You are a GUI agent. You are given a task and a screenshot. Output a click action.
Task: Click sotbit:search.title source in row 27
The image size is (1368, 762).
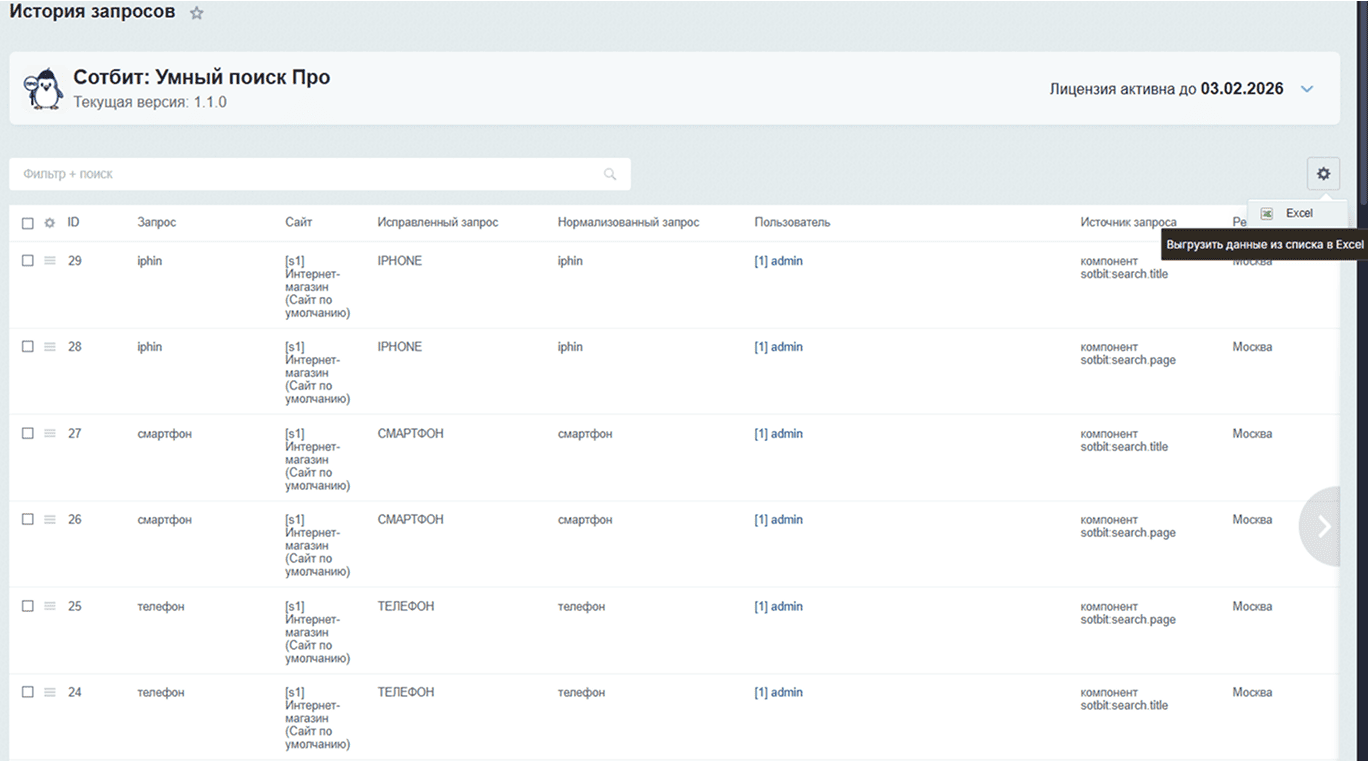tap(1124, 447)
